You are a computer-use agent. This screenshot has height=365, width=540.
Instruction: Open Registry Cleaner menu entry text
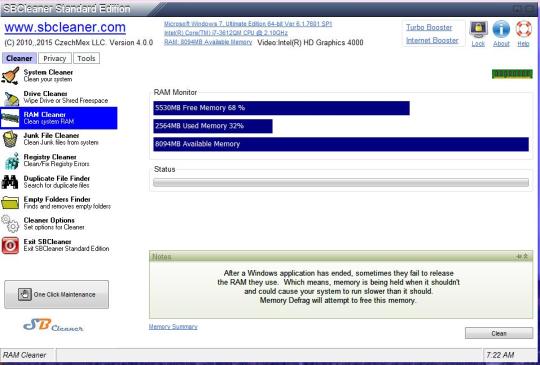(56, 160)
